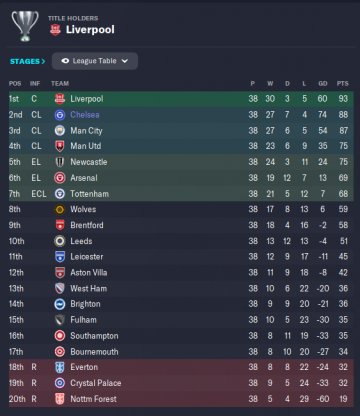Select the Crystal Palace row

click(181, 383)
